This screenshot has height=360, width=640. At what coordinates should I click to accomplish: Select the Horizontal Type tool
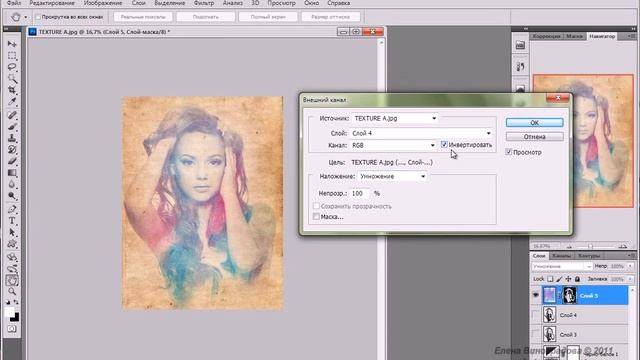point(12,221)
